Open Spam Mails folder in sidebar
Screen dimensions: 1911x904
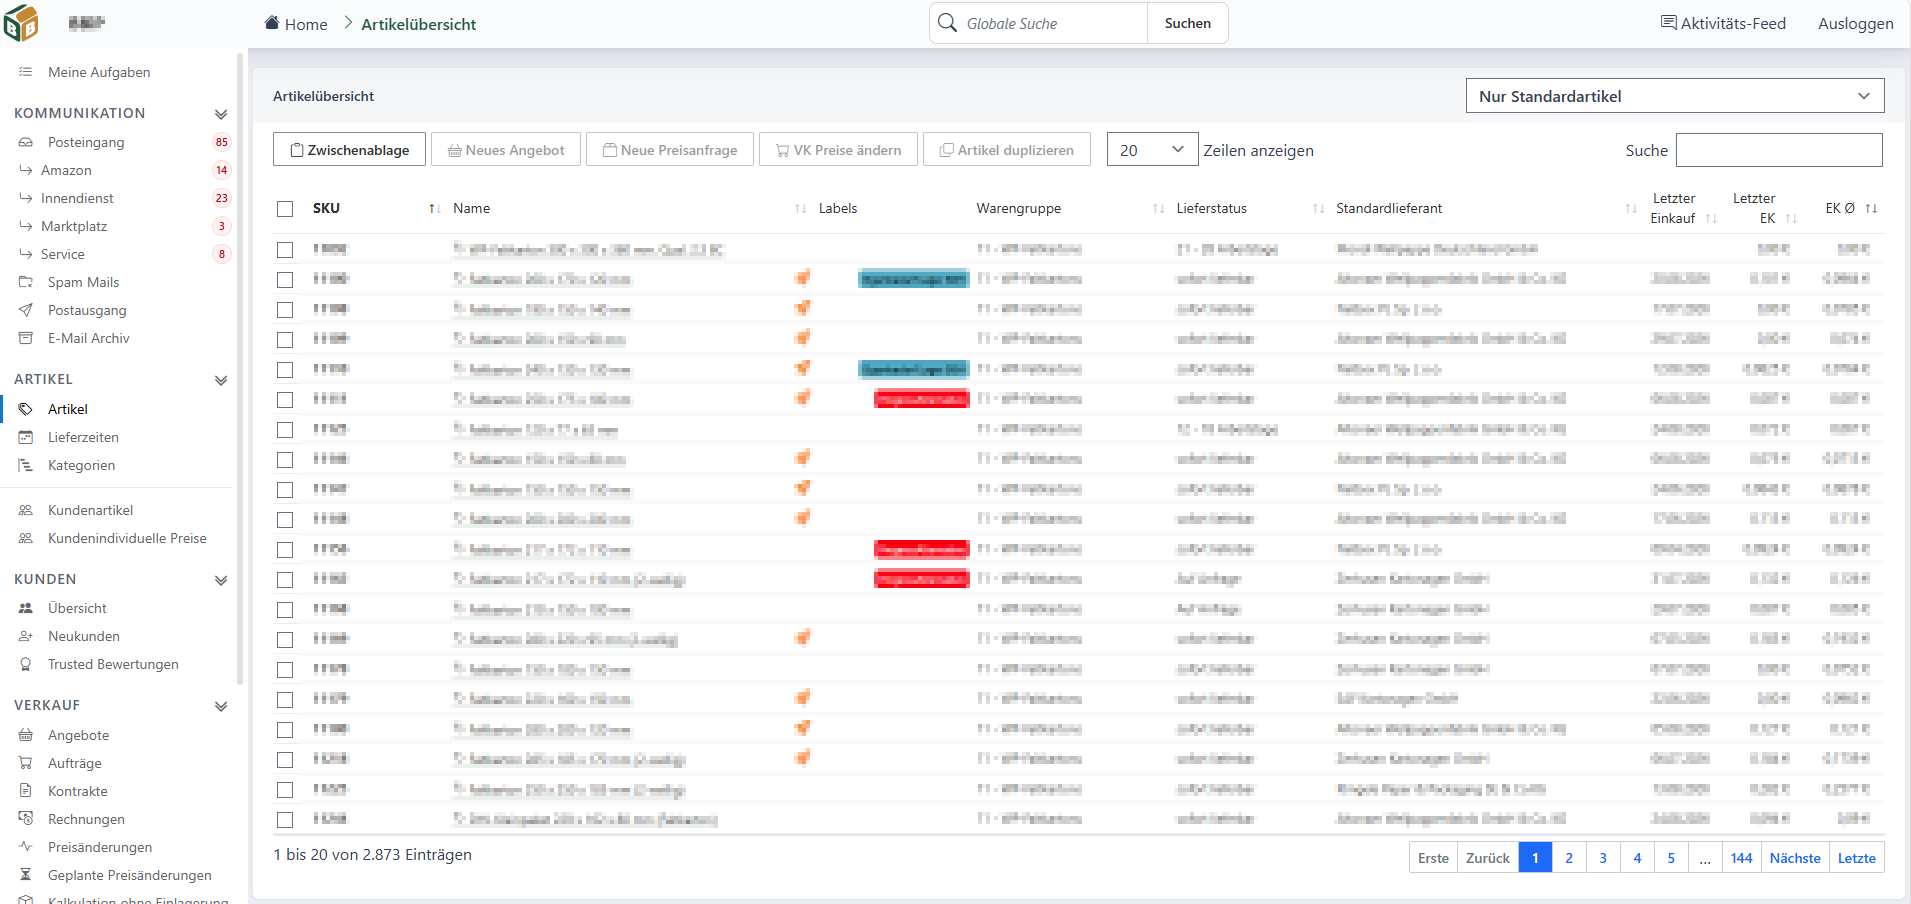(83, 282)
